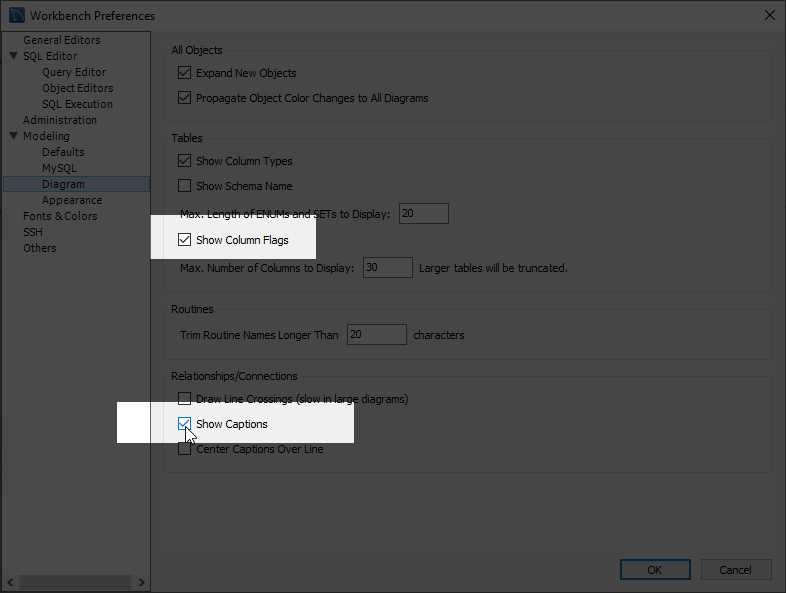Screen dimensions: 786x593
Task: Close the Workbench Preferences dialog
Action: click(770, 15)
